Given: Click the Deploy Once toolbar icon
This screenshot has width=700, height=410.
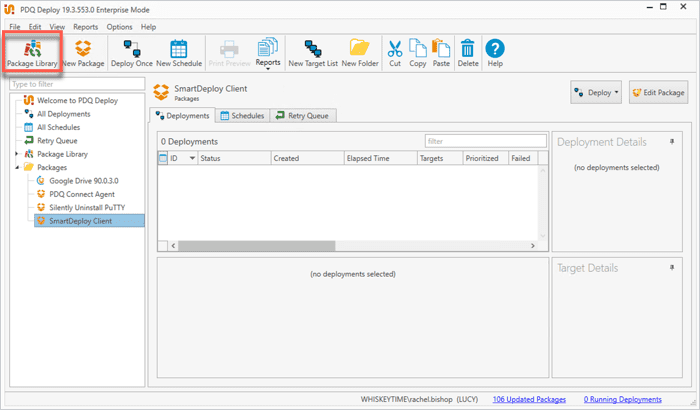Looking at the screenshot, I should coord(132,53).
